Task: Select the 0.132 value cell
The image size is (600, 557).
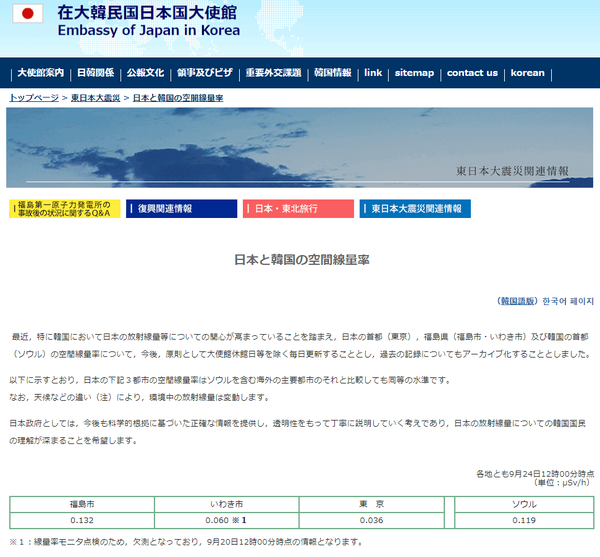Action: click(x=82, y=520)
